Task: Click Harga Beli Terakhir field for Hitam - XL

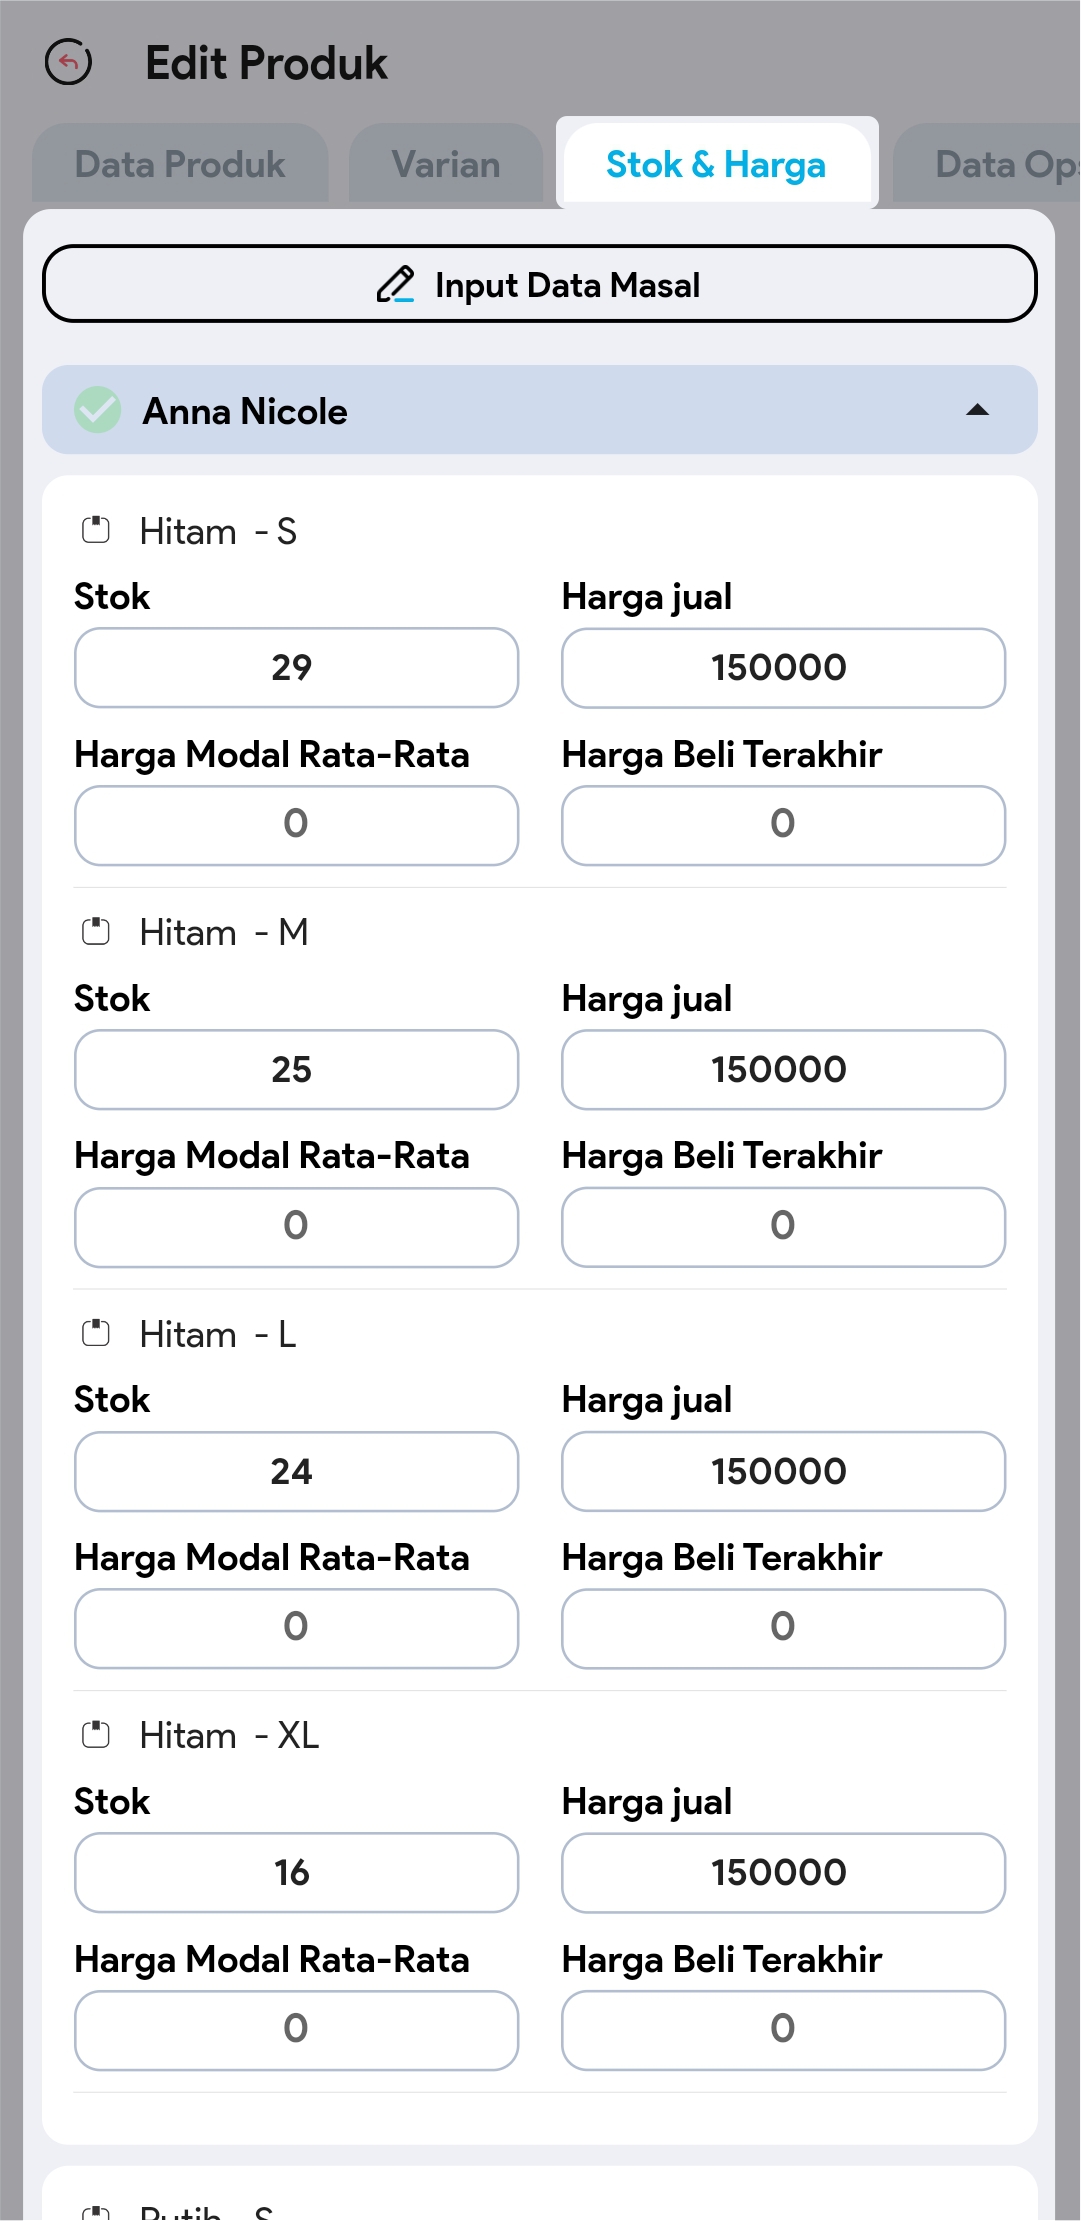Action: (783, 2030)
